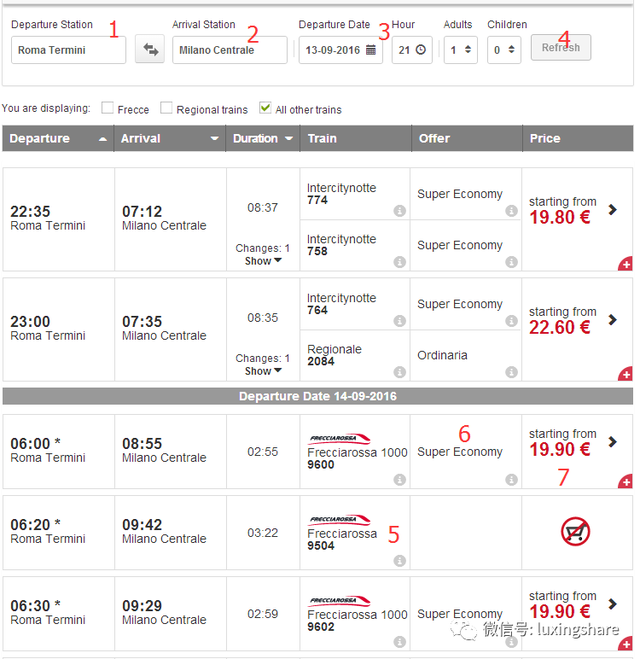Viewport: 640px width, 659px height.
Task: Adjust the Adults count stepper
Action: coord(468,50)
